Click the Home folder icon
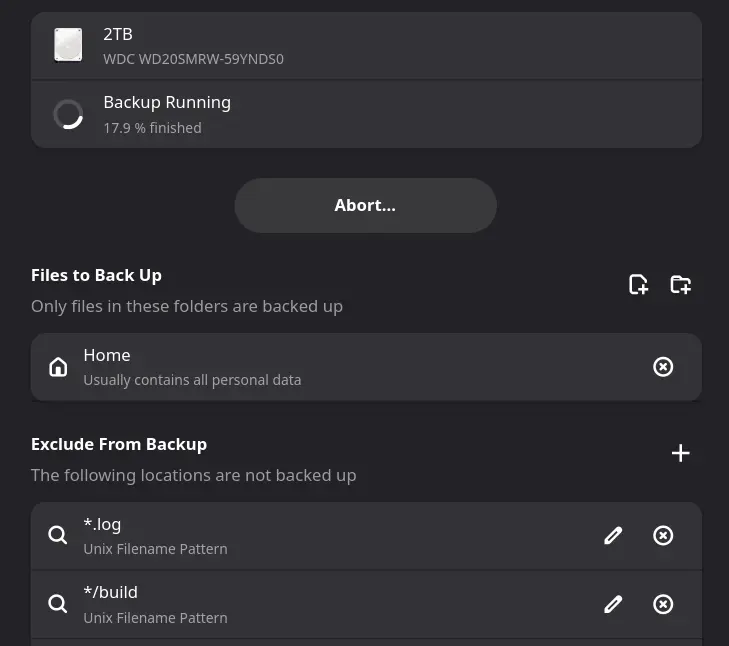 (58, 366)
